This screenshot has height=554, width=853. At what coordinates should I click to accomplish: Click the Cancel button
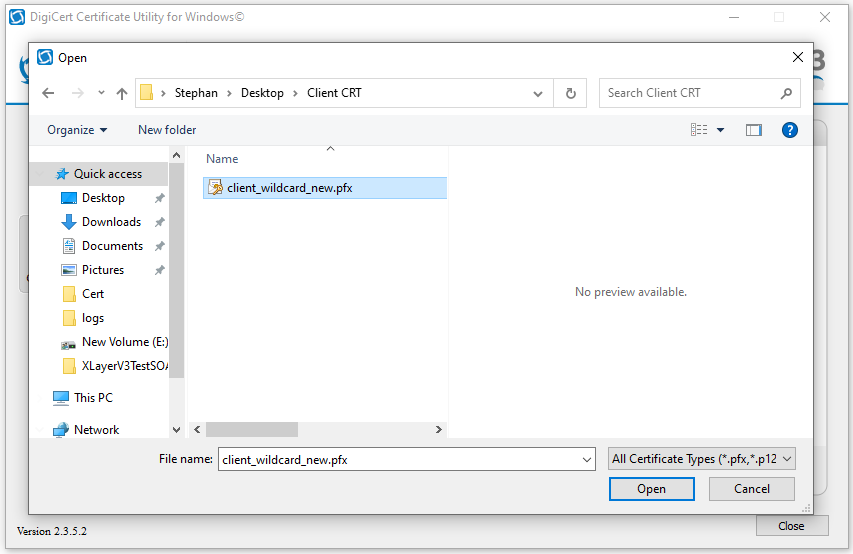click(x=751, y=489)
